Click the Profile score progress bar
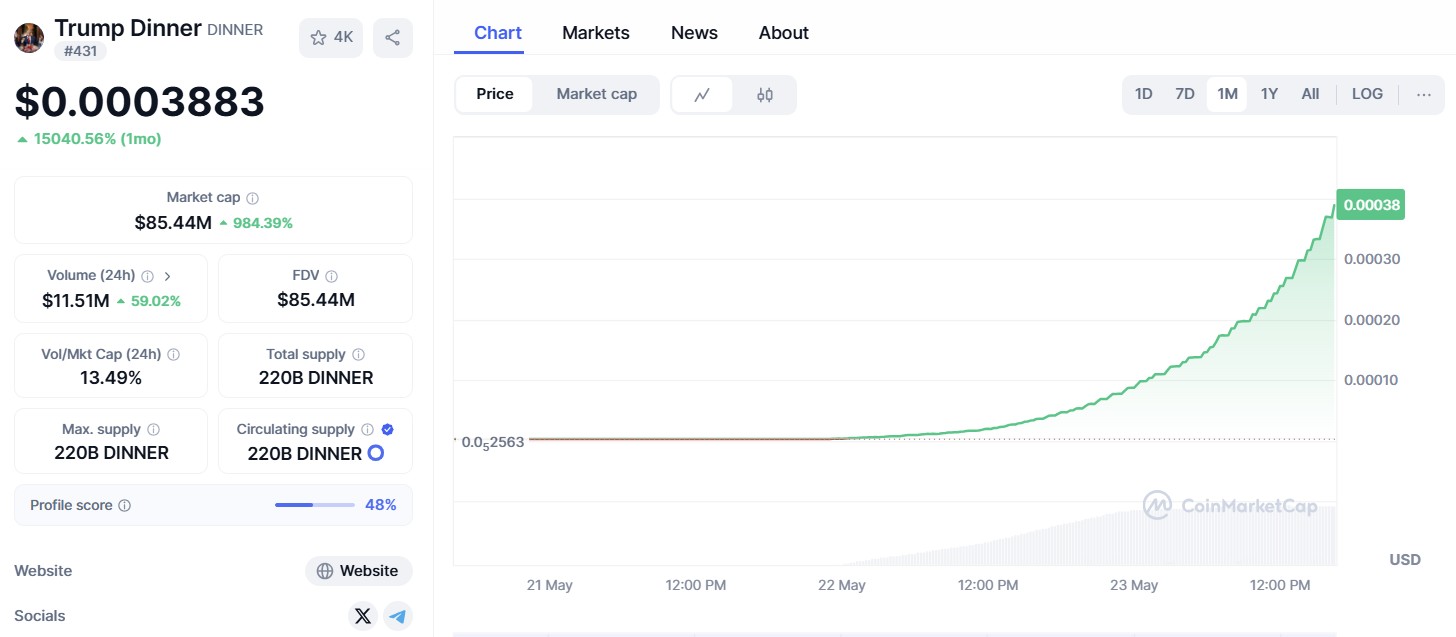1456x637 pixels. pos(314,505)
